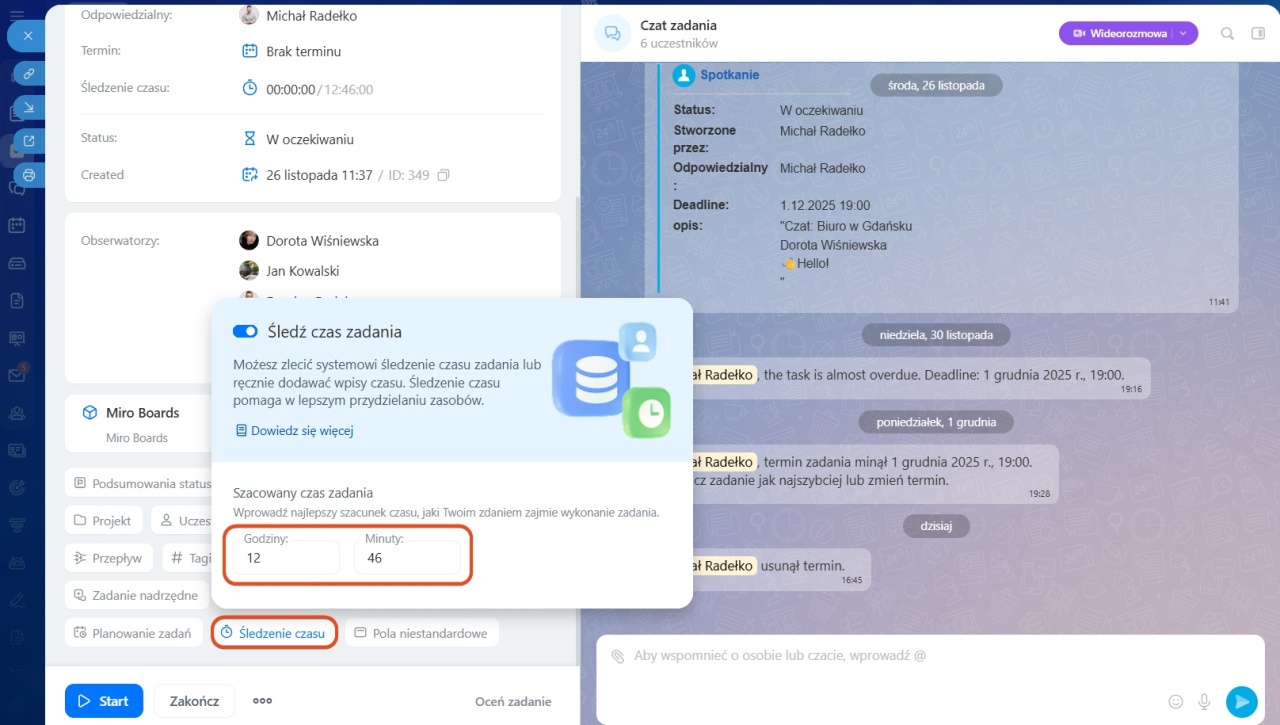This screenshot has height=725, width=1280.
Task: Toggle the chat sidebar panel icon
Action: point(1258,33)
